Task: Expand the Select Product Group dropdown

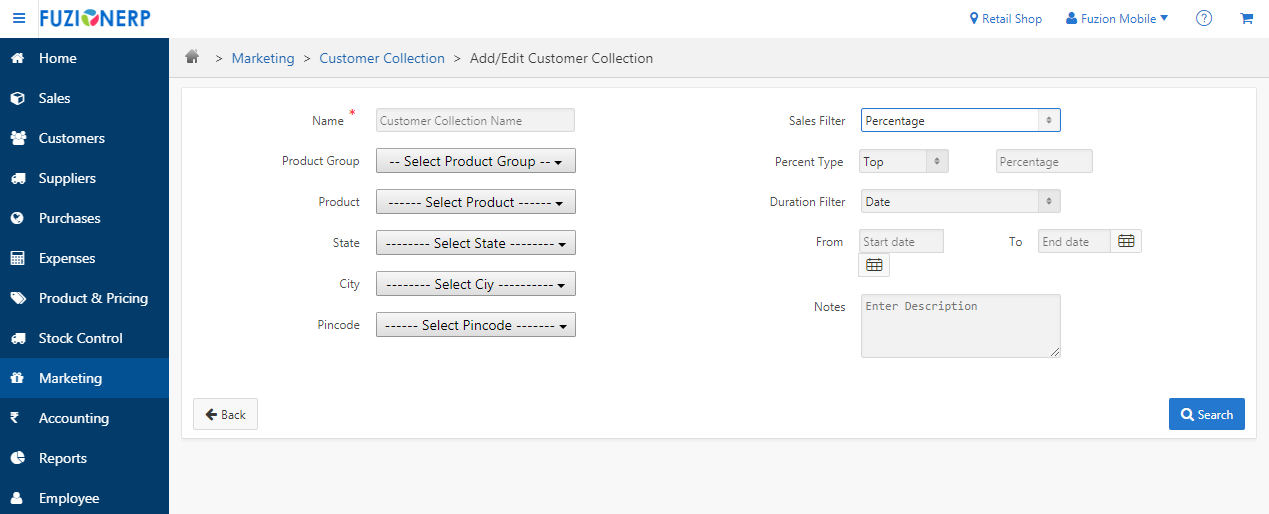Action: (x=476, y=161)
